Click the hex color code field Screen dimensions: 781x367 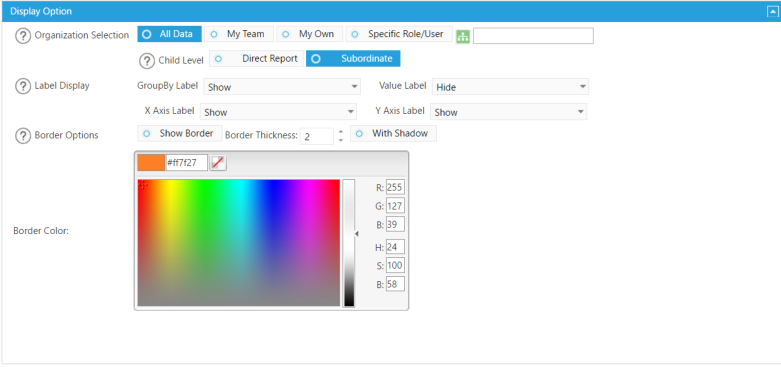(186, 162)
